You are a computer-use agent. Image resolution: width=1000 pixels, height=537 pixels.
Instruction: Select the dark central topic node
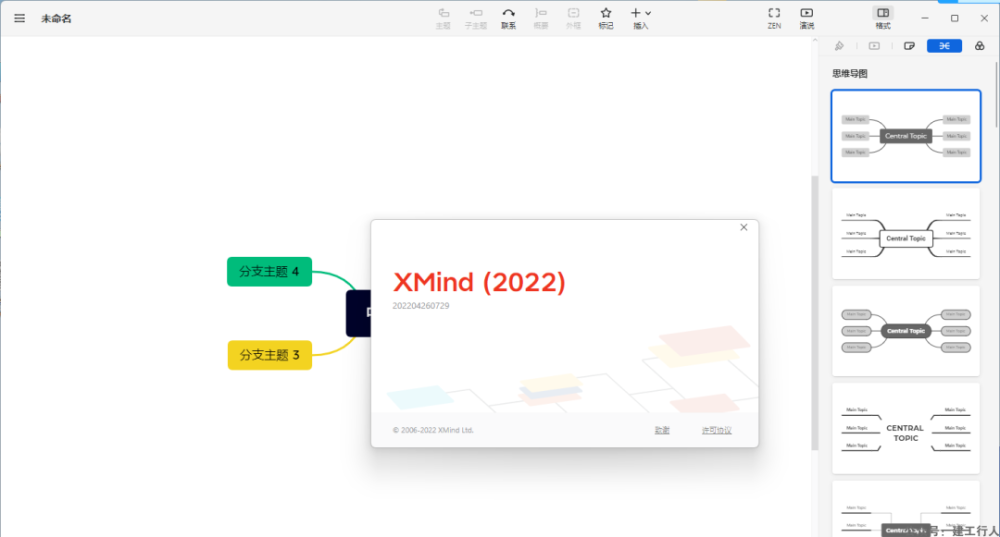tap(358, 313)
